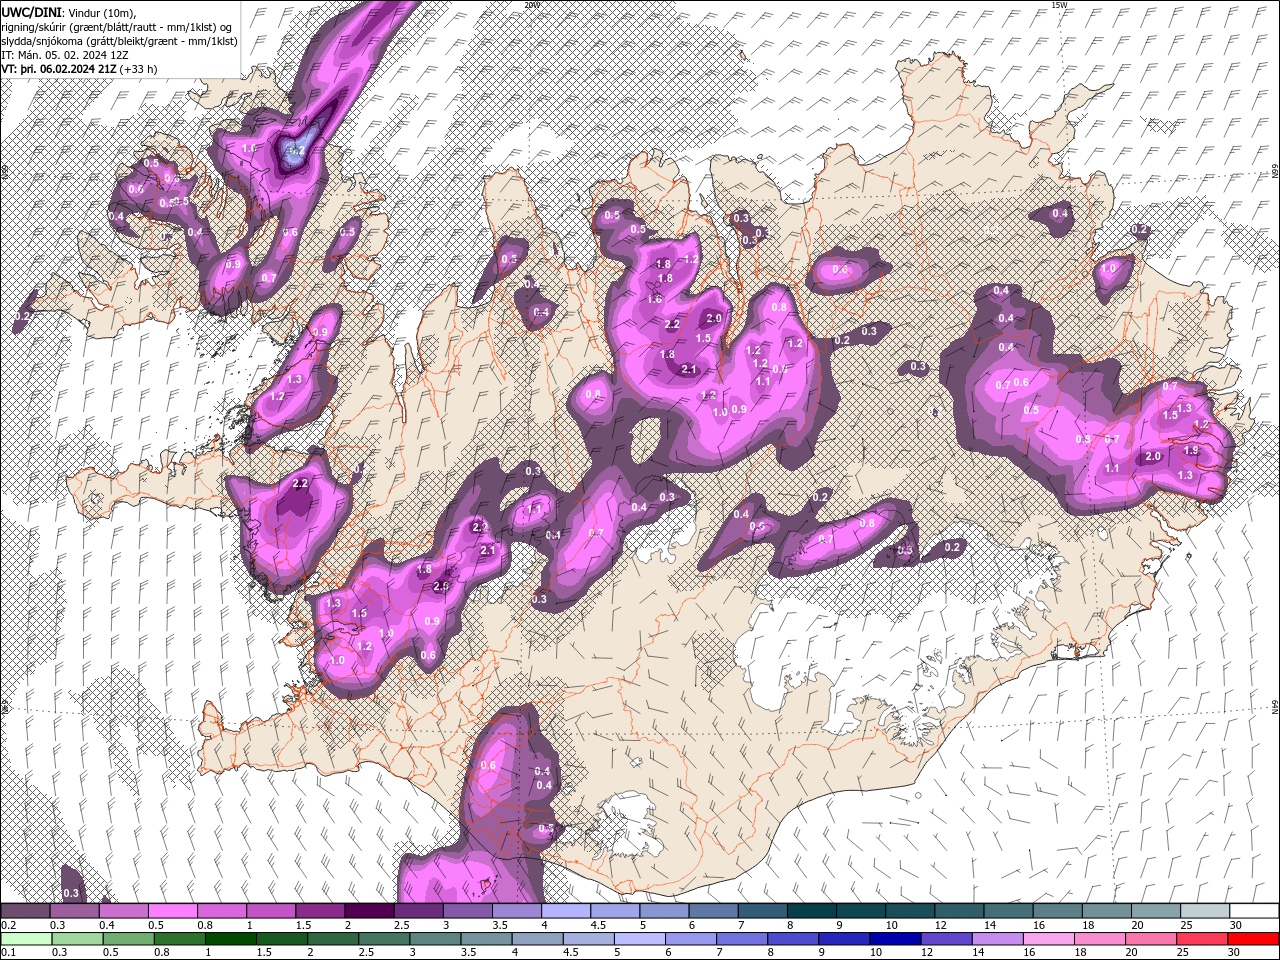Click the 'slydda/snjókoma' description line
This screenshot has width=1280, height=960.
[x=119, y=40]
